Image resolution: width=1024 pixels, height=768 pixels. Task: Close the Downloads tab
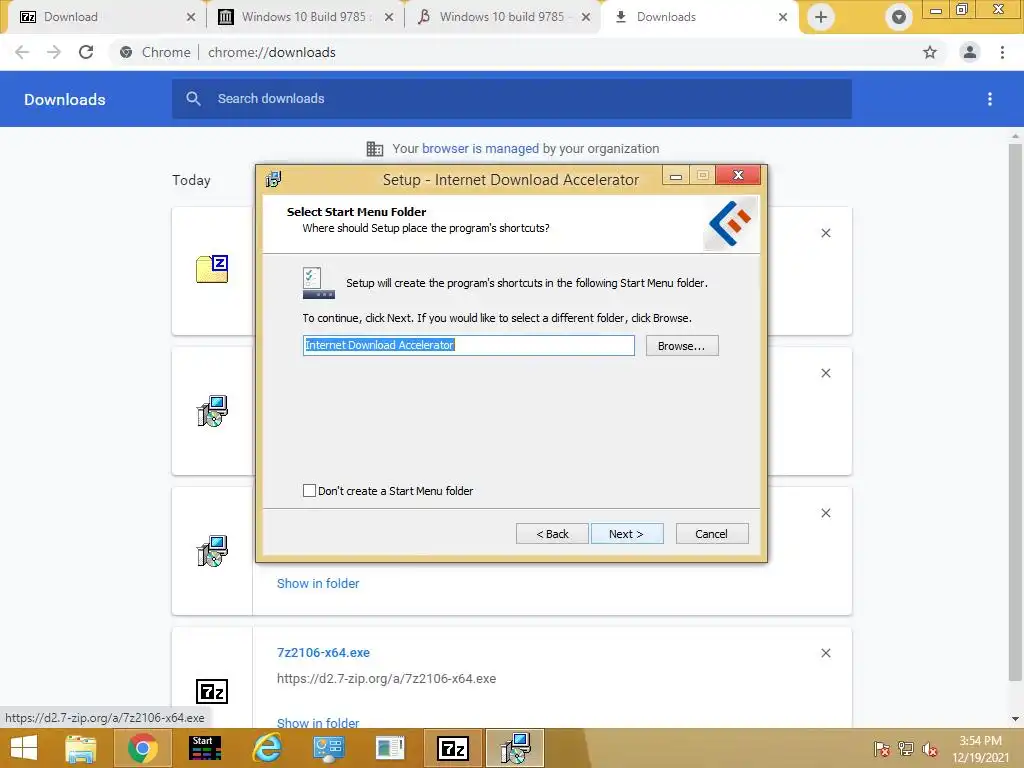coord(782,17)
